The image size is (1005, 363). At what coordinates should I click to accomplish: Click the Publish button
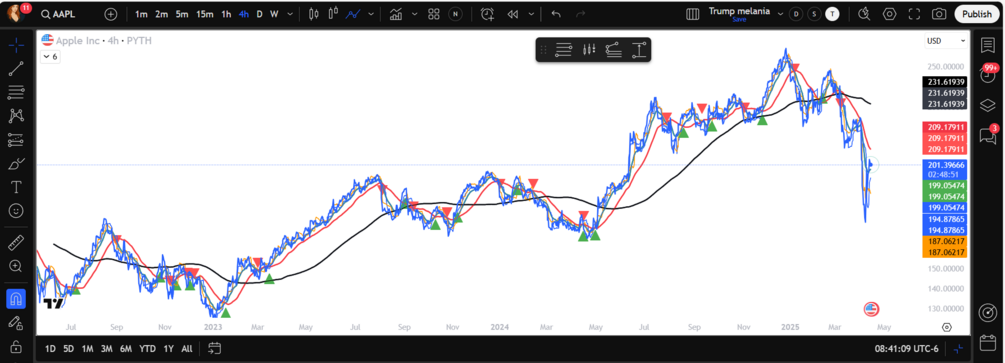(x=977, y=14)
